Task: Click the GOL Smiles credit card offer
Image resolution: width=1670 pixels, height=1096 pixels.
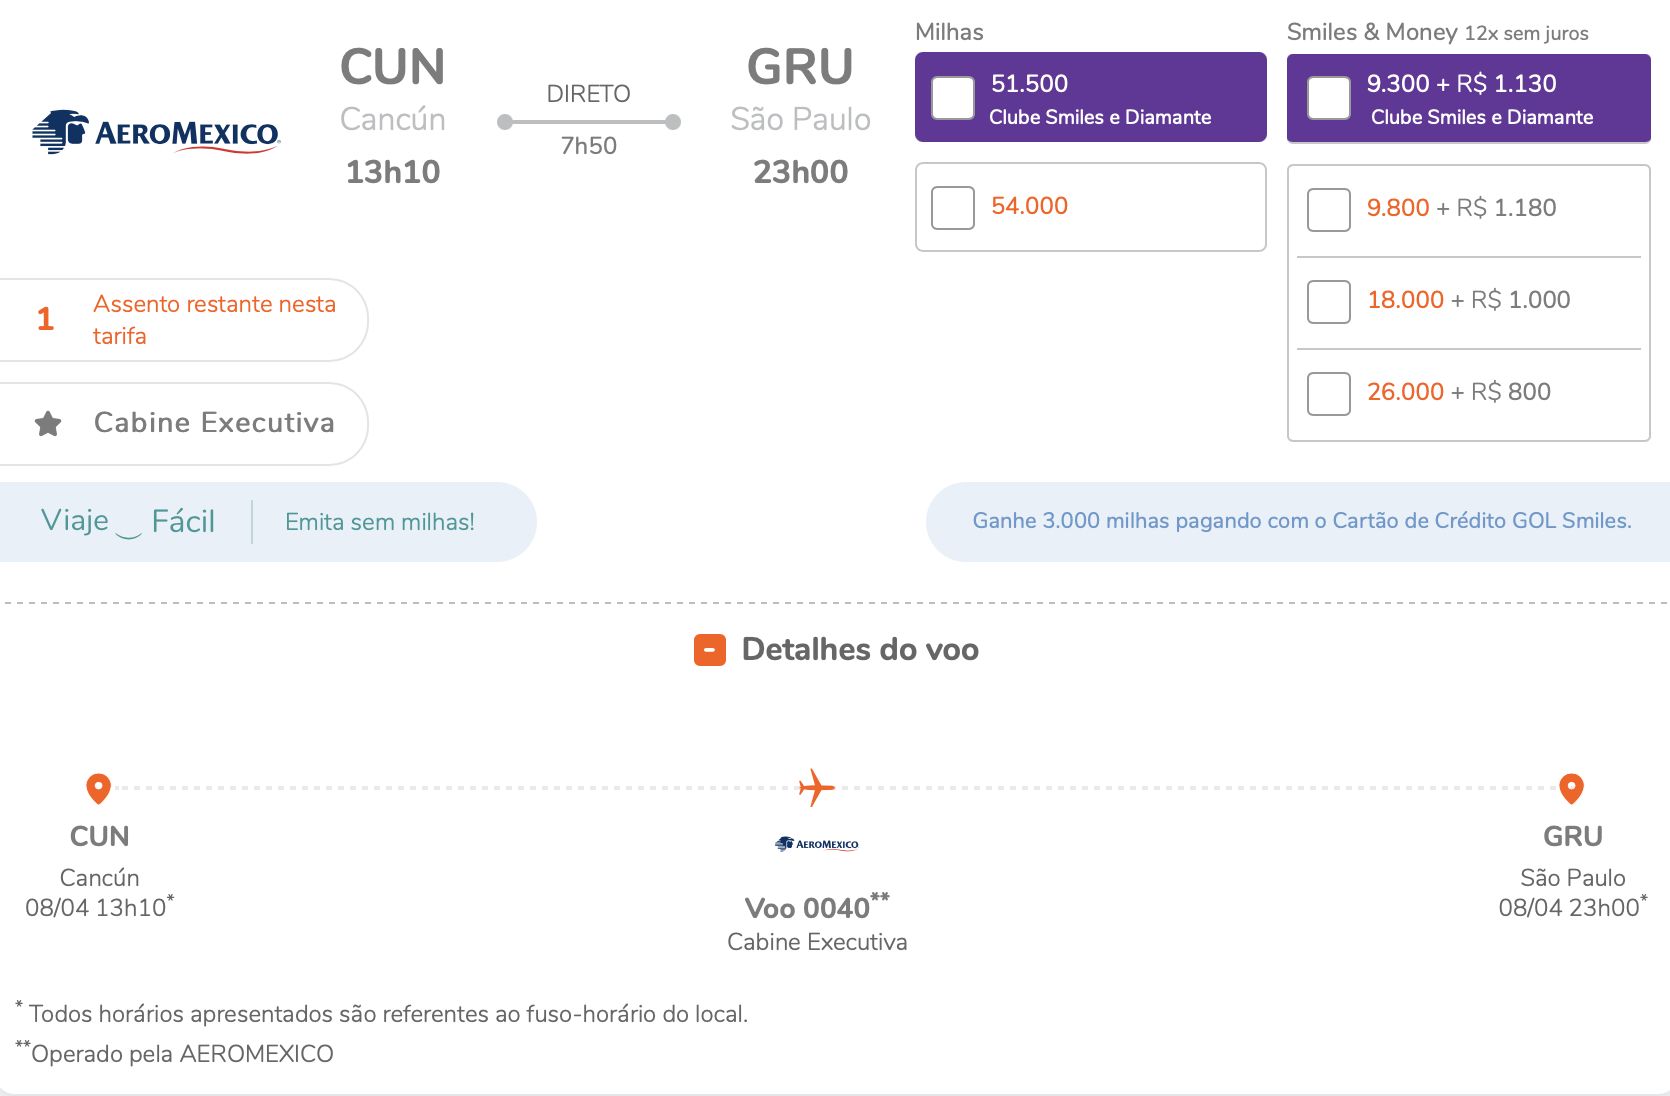Action: click(x=1302, y=521)
